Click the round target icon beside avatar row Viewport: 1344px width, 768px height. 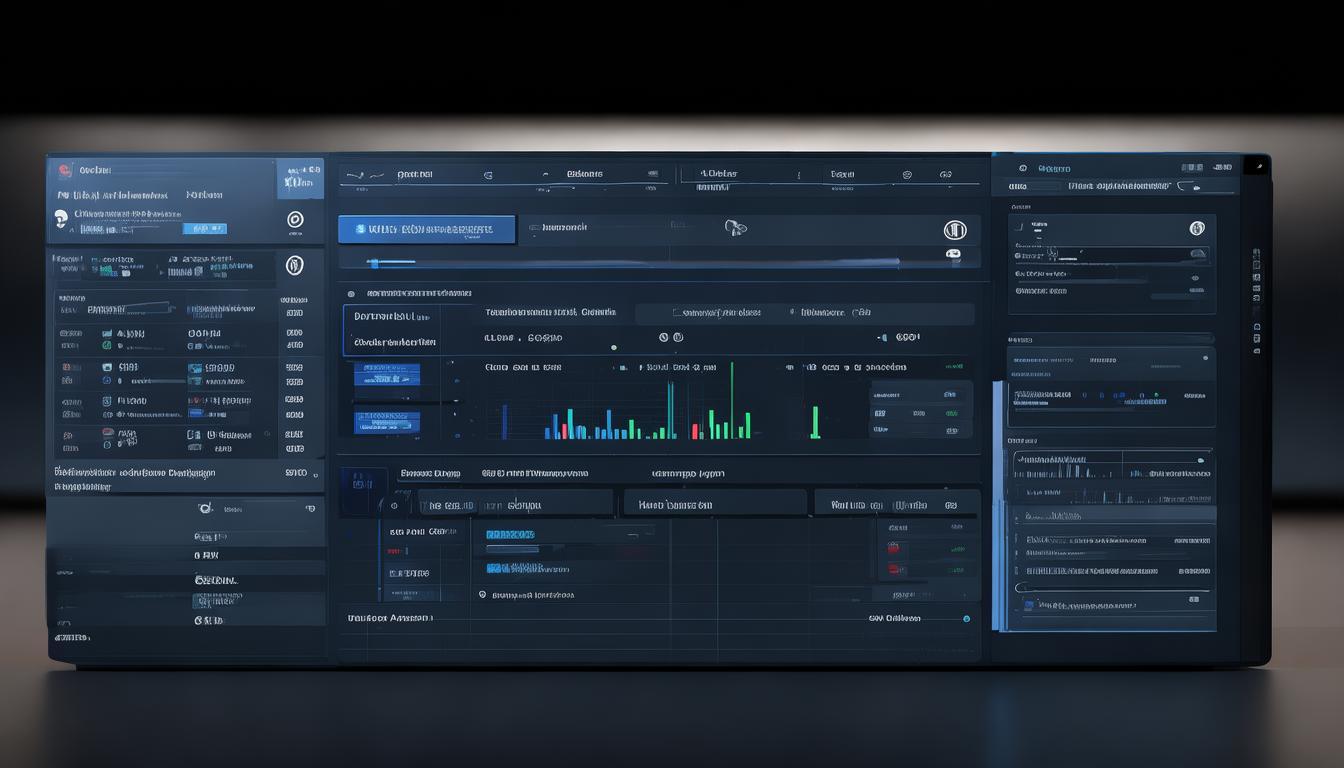[295, 219]
